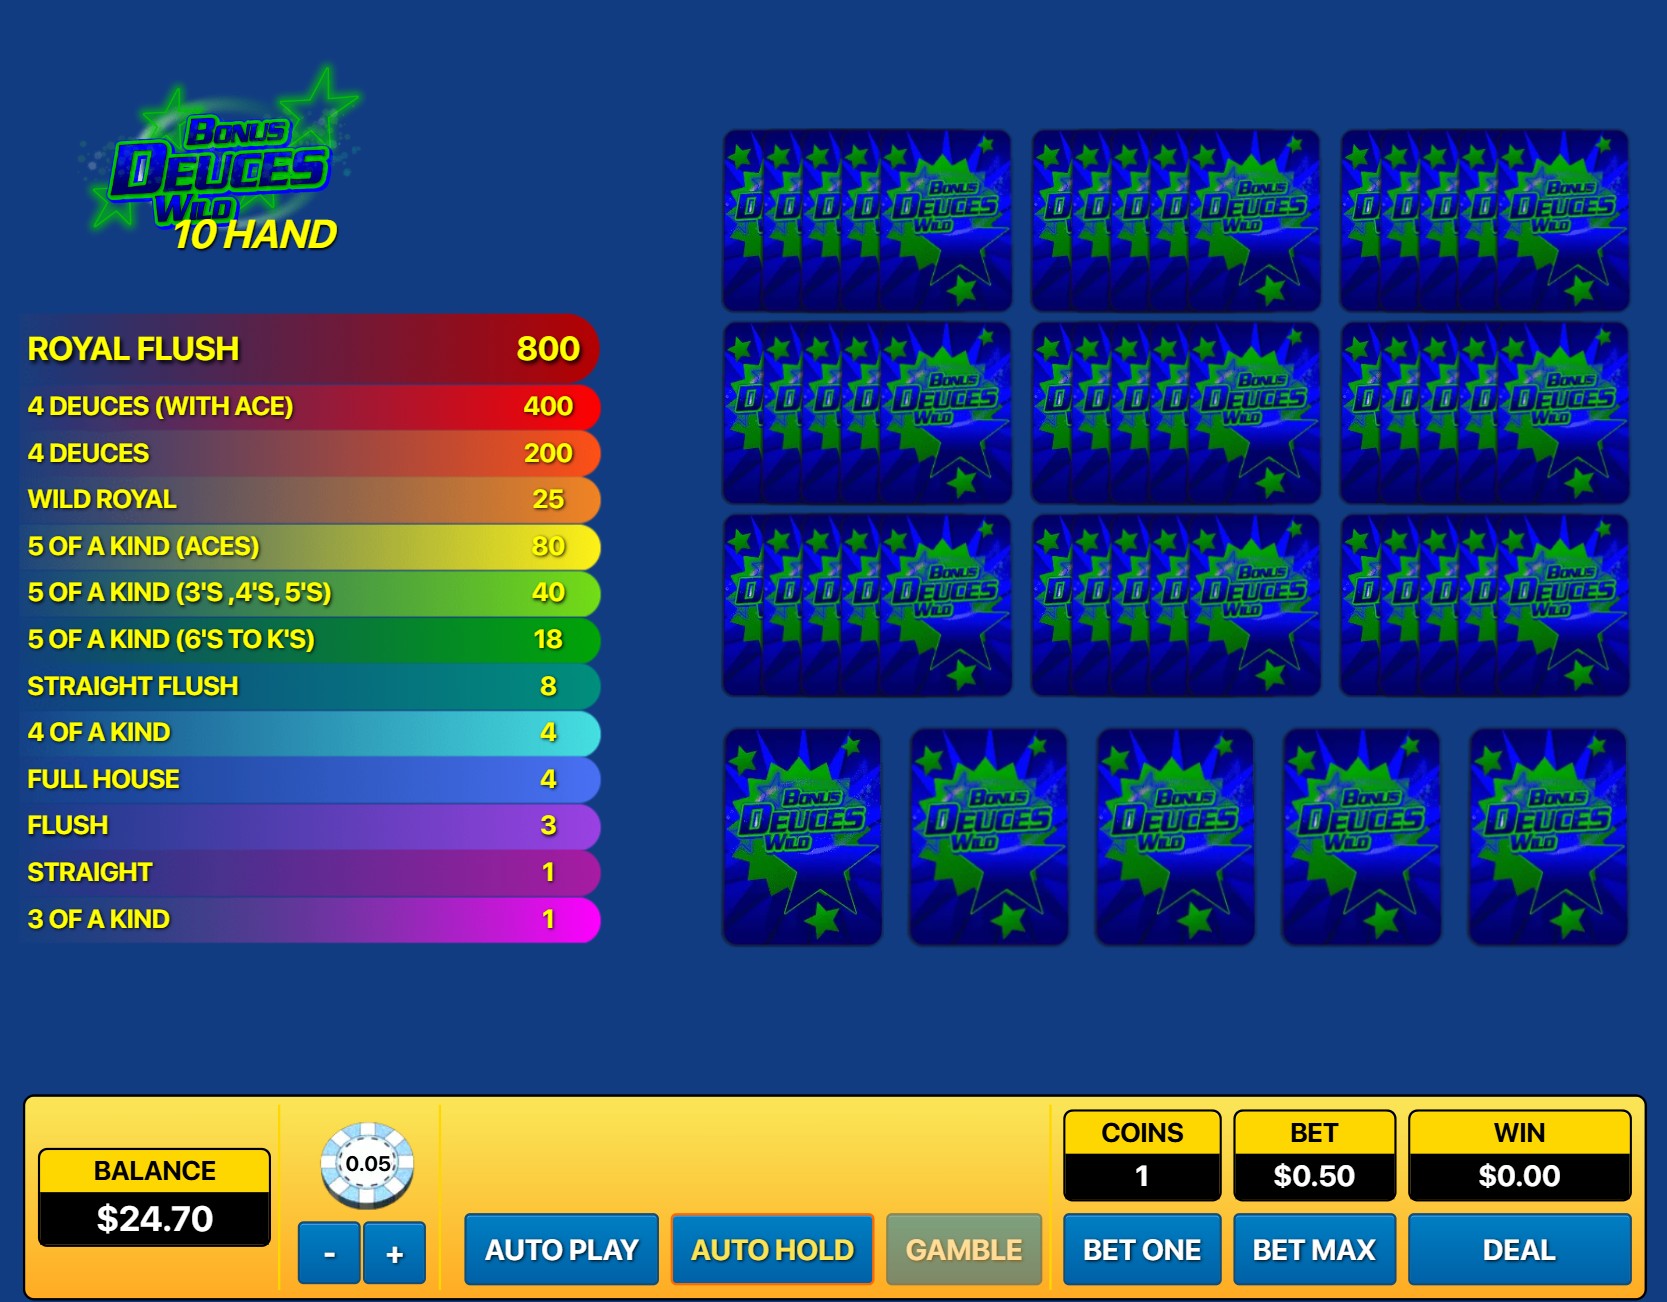Select the fifth card in main hand
Viewport: 1667px width, 1302px height.
tap(1547, 836)
